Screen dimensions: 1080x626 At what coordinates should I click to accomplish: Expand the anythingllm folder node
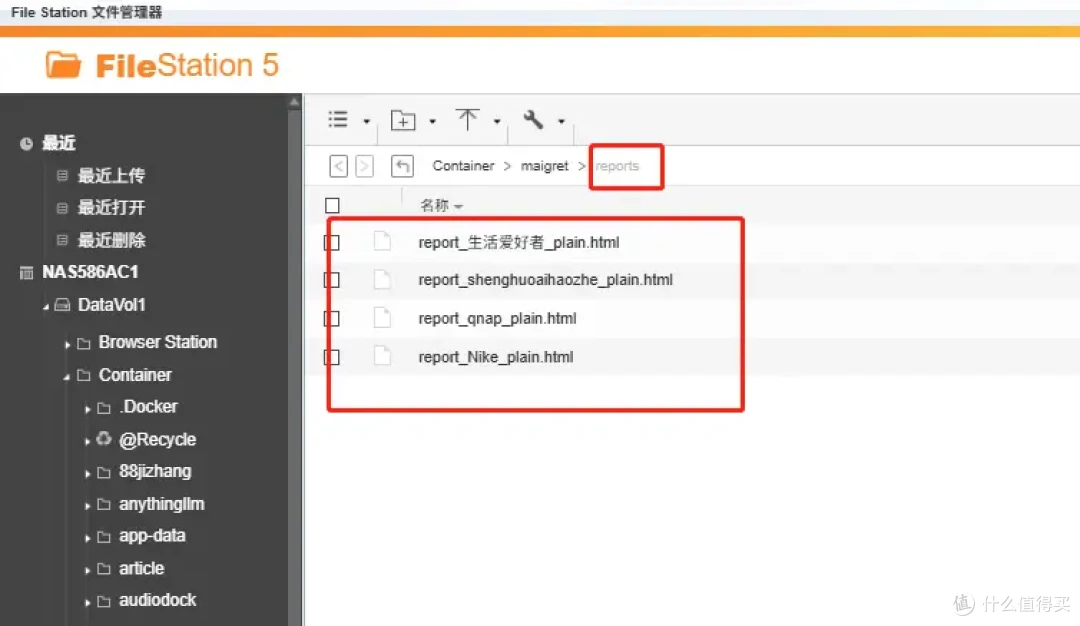[87, 506]
